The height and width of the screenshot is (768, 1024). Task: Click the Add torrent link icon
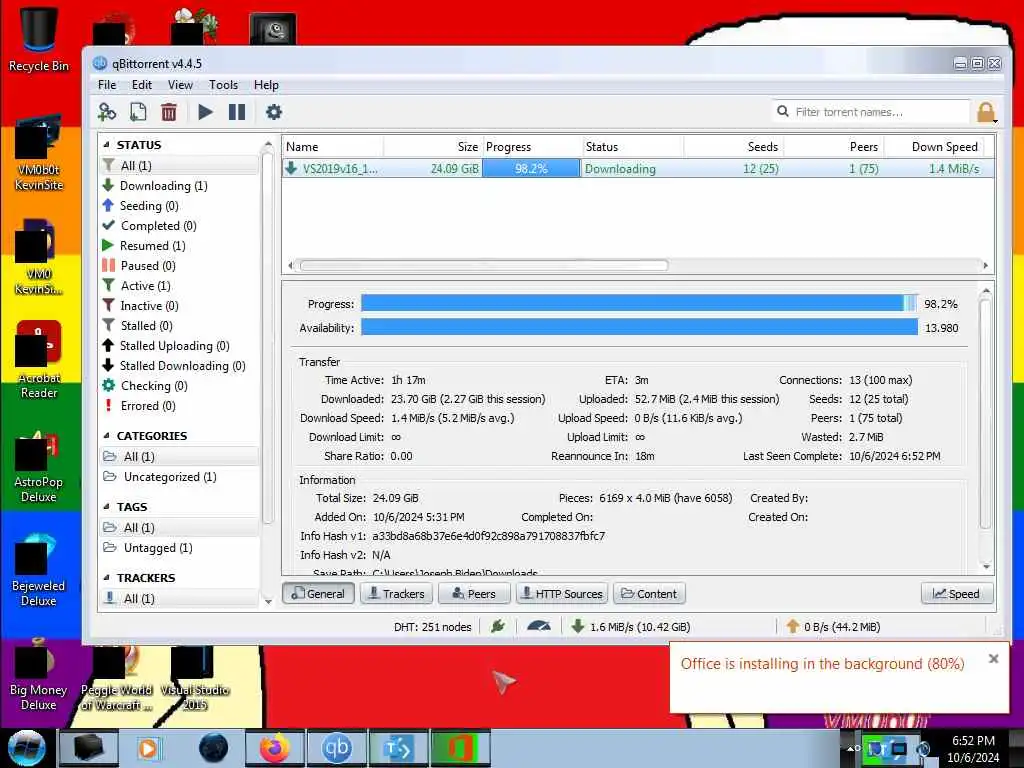point(106,112)
